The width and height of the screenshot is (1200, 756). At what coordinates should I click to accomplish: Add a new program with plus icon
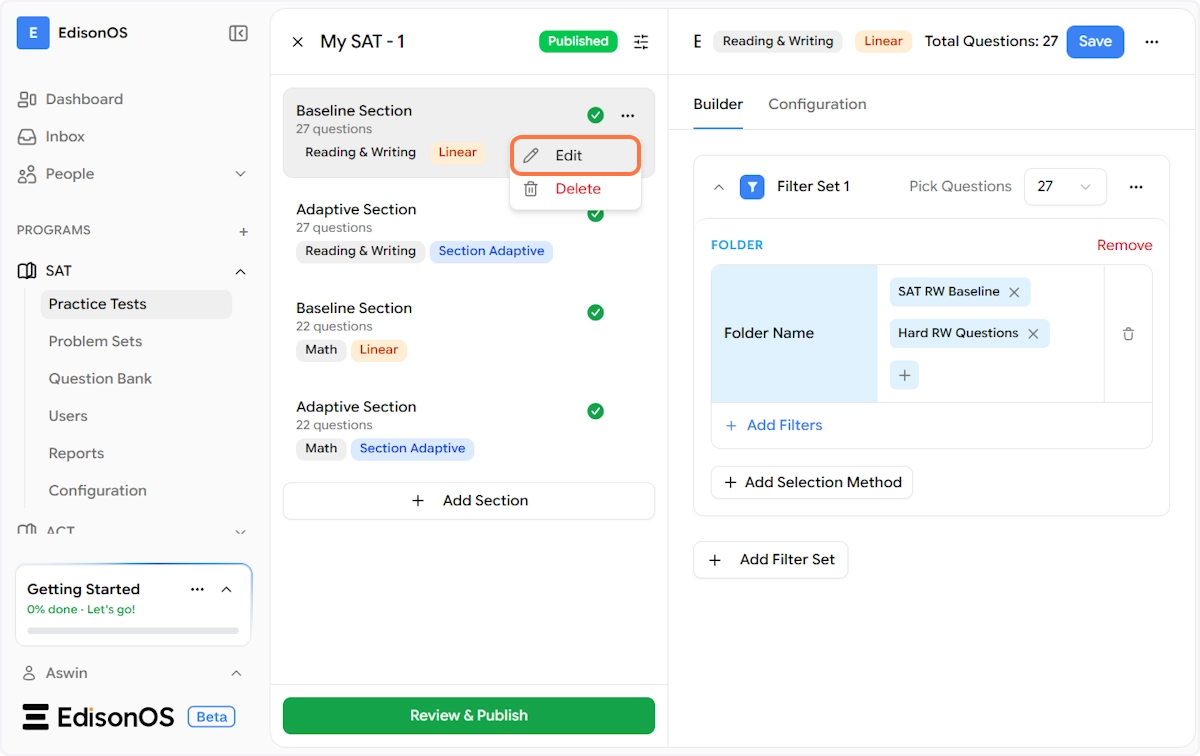pyautogui.click(x=243, y=231)
